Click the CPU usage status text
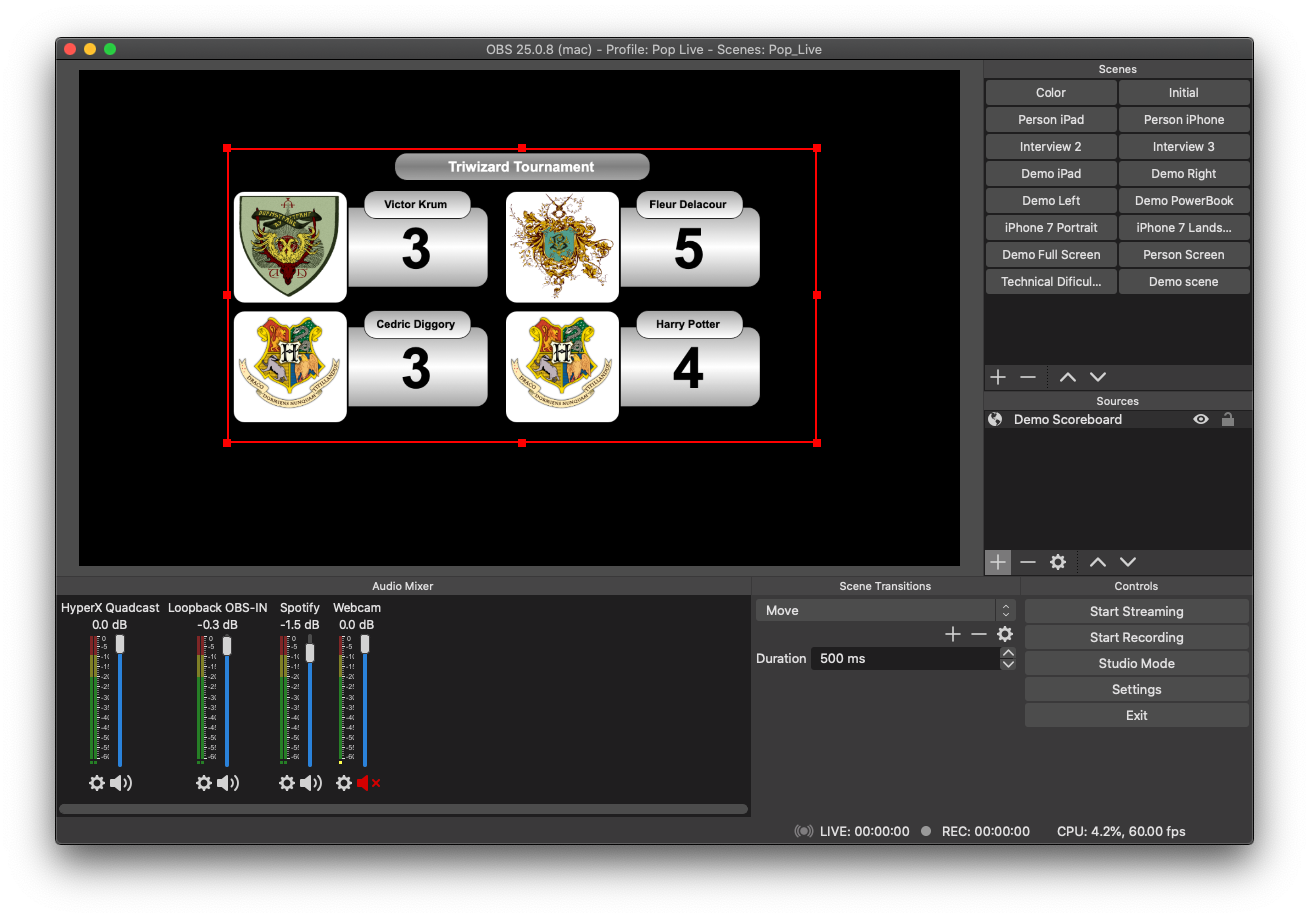The height and width of the screenshot is (918, 1309). pos(1121,831)
